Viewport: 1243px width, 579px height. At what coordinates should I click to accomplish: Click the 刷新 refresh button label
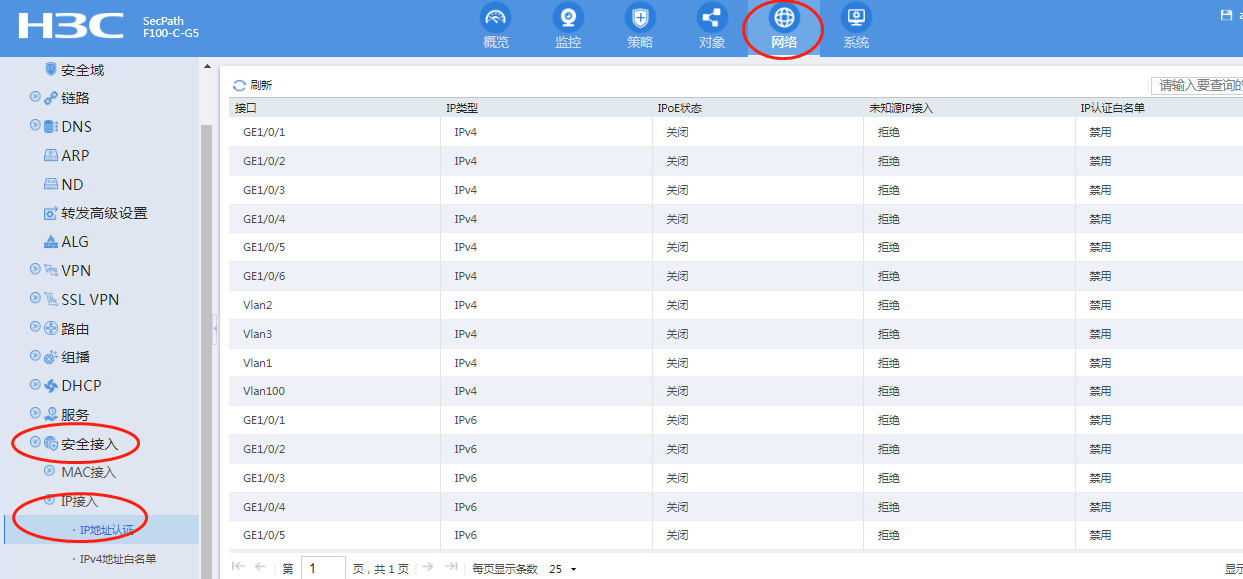260,86
